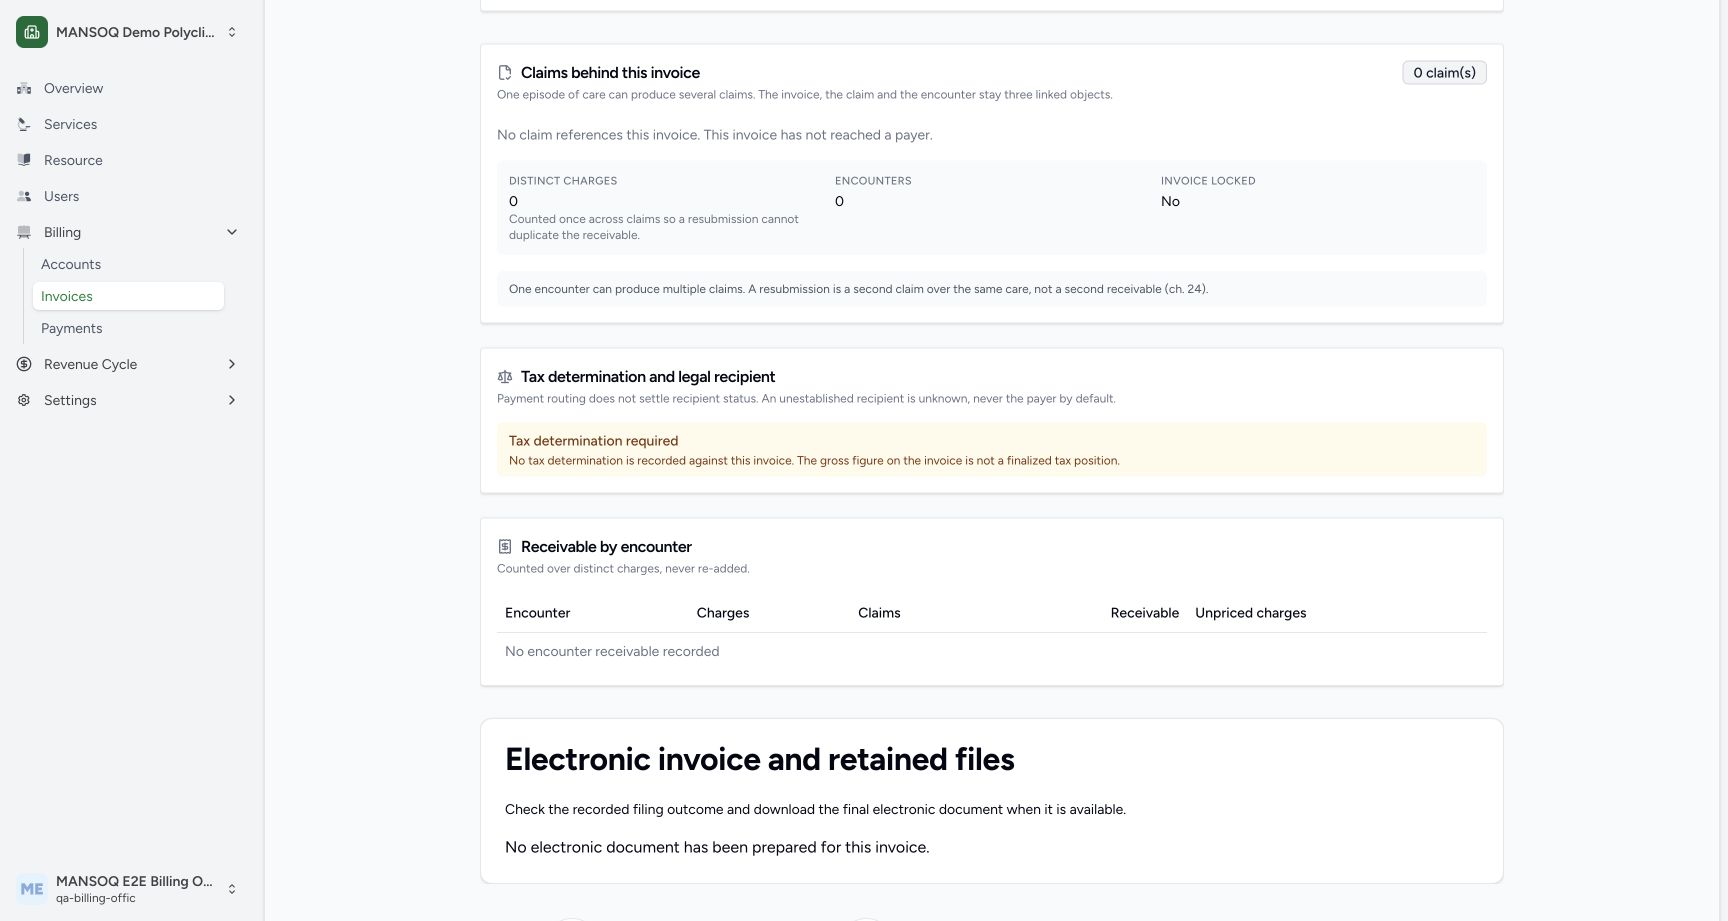Expand the Revenue Cycle chevron
The width and height of the screenshot is (1728, 921).
tap(232, 364)
